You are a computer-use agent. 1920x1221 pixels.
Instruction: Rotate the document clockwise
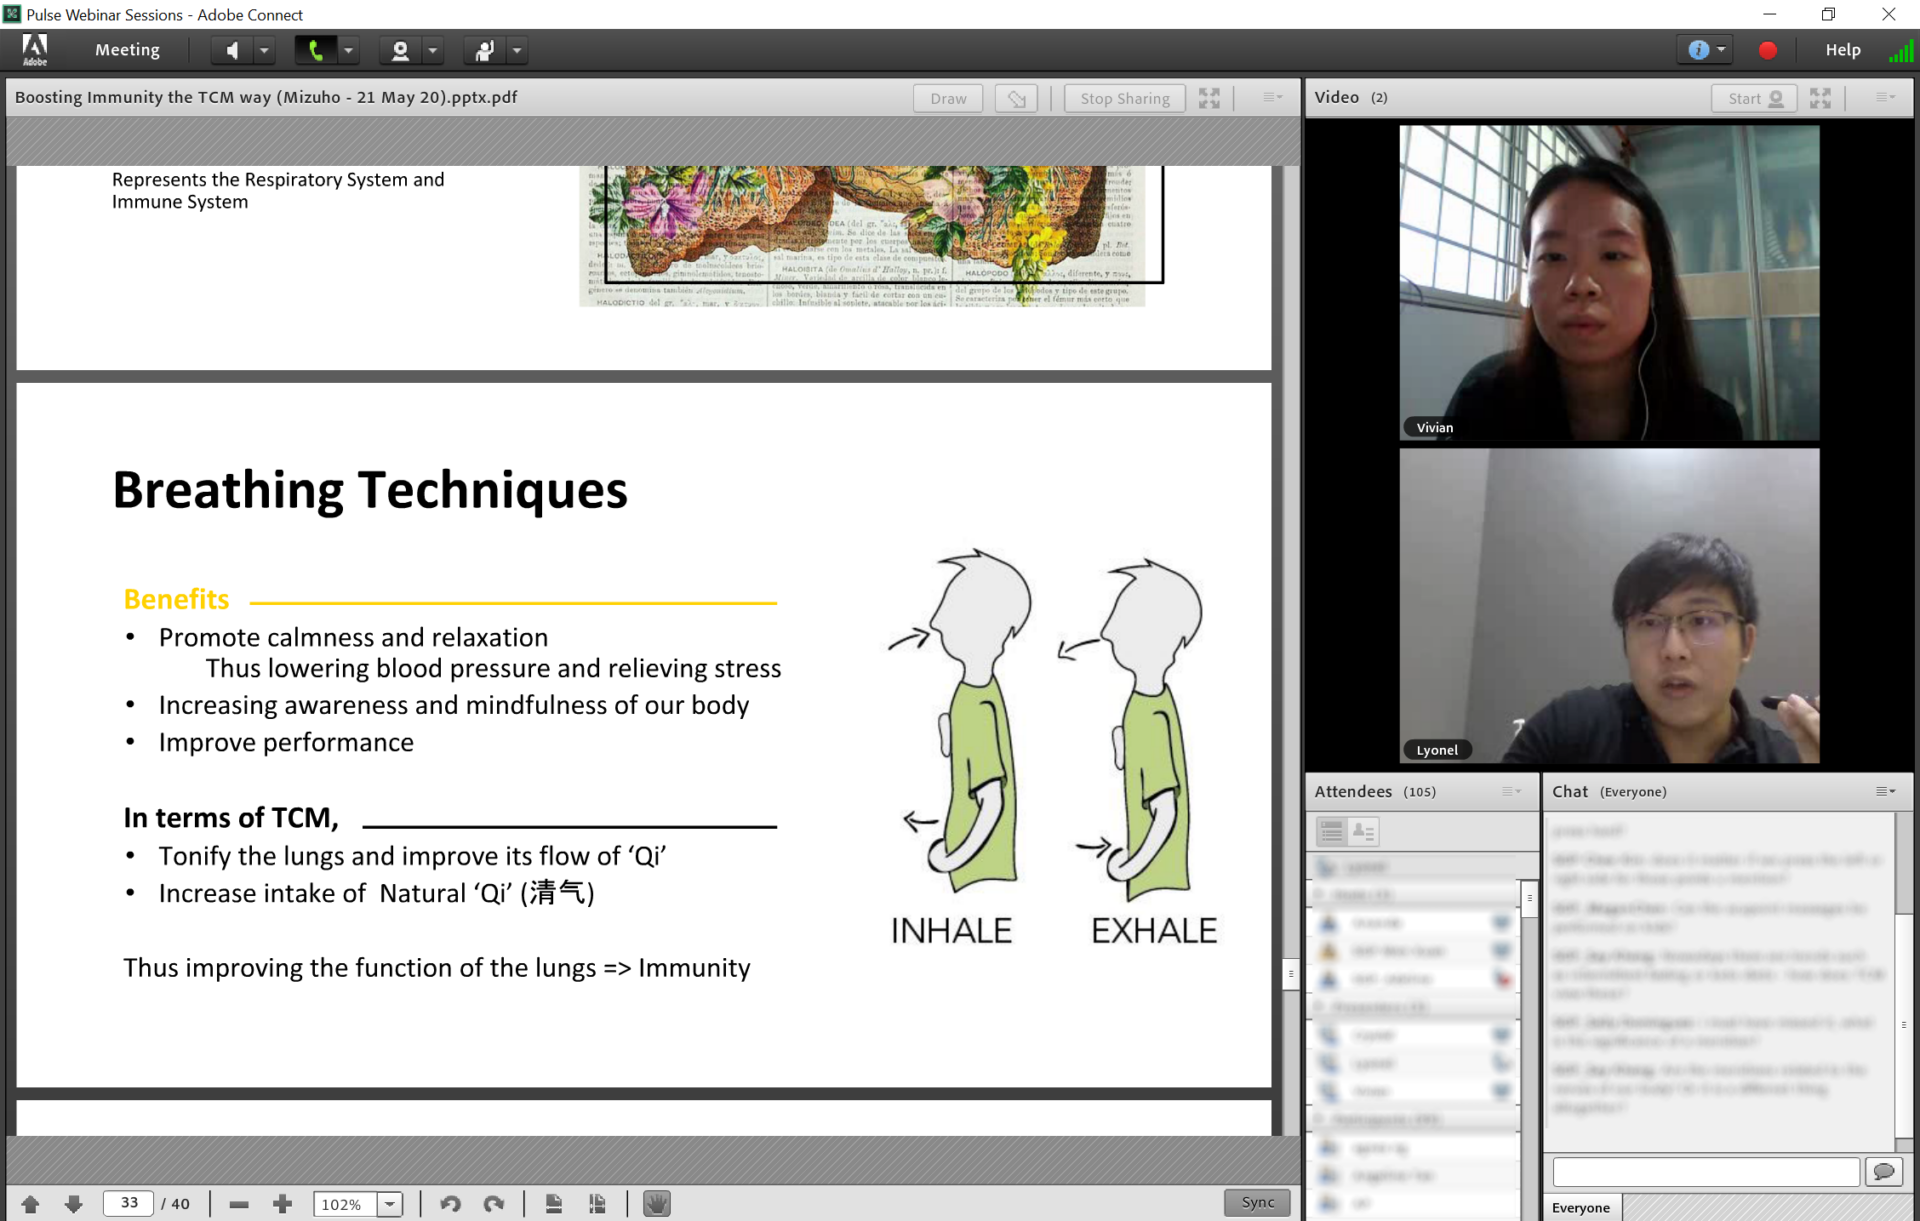click(494, 1204)
